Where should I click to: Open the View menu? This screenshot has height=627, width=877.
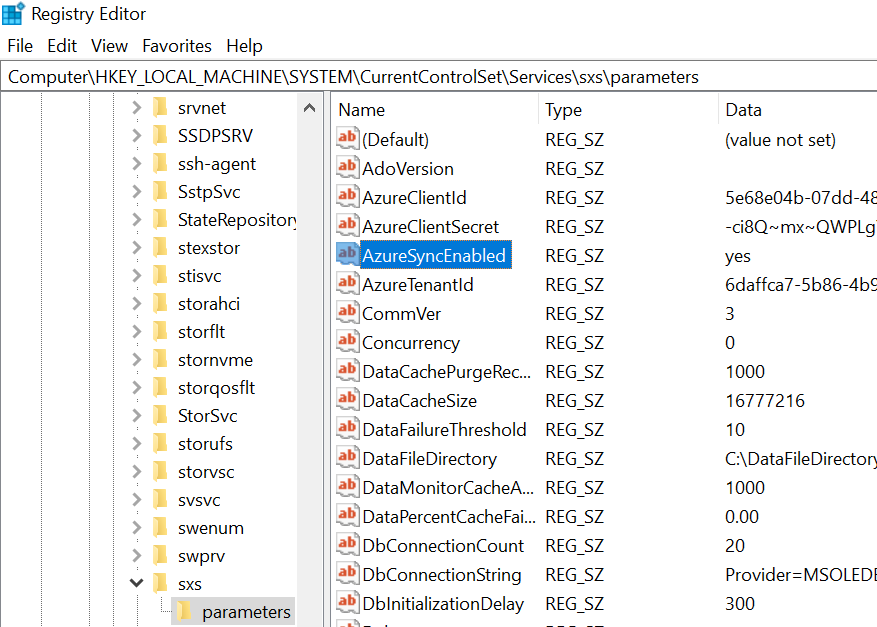tap(109, 46)
